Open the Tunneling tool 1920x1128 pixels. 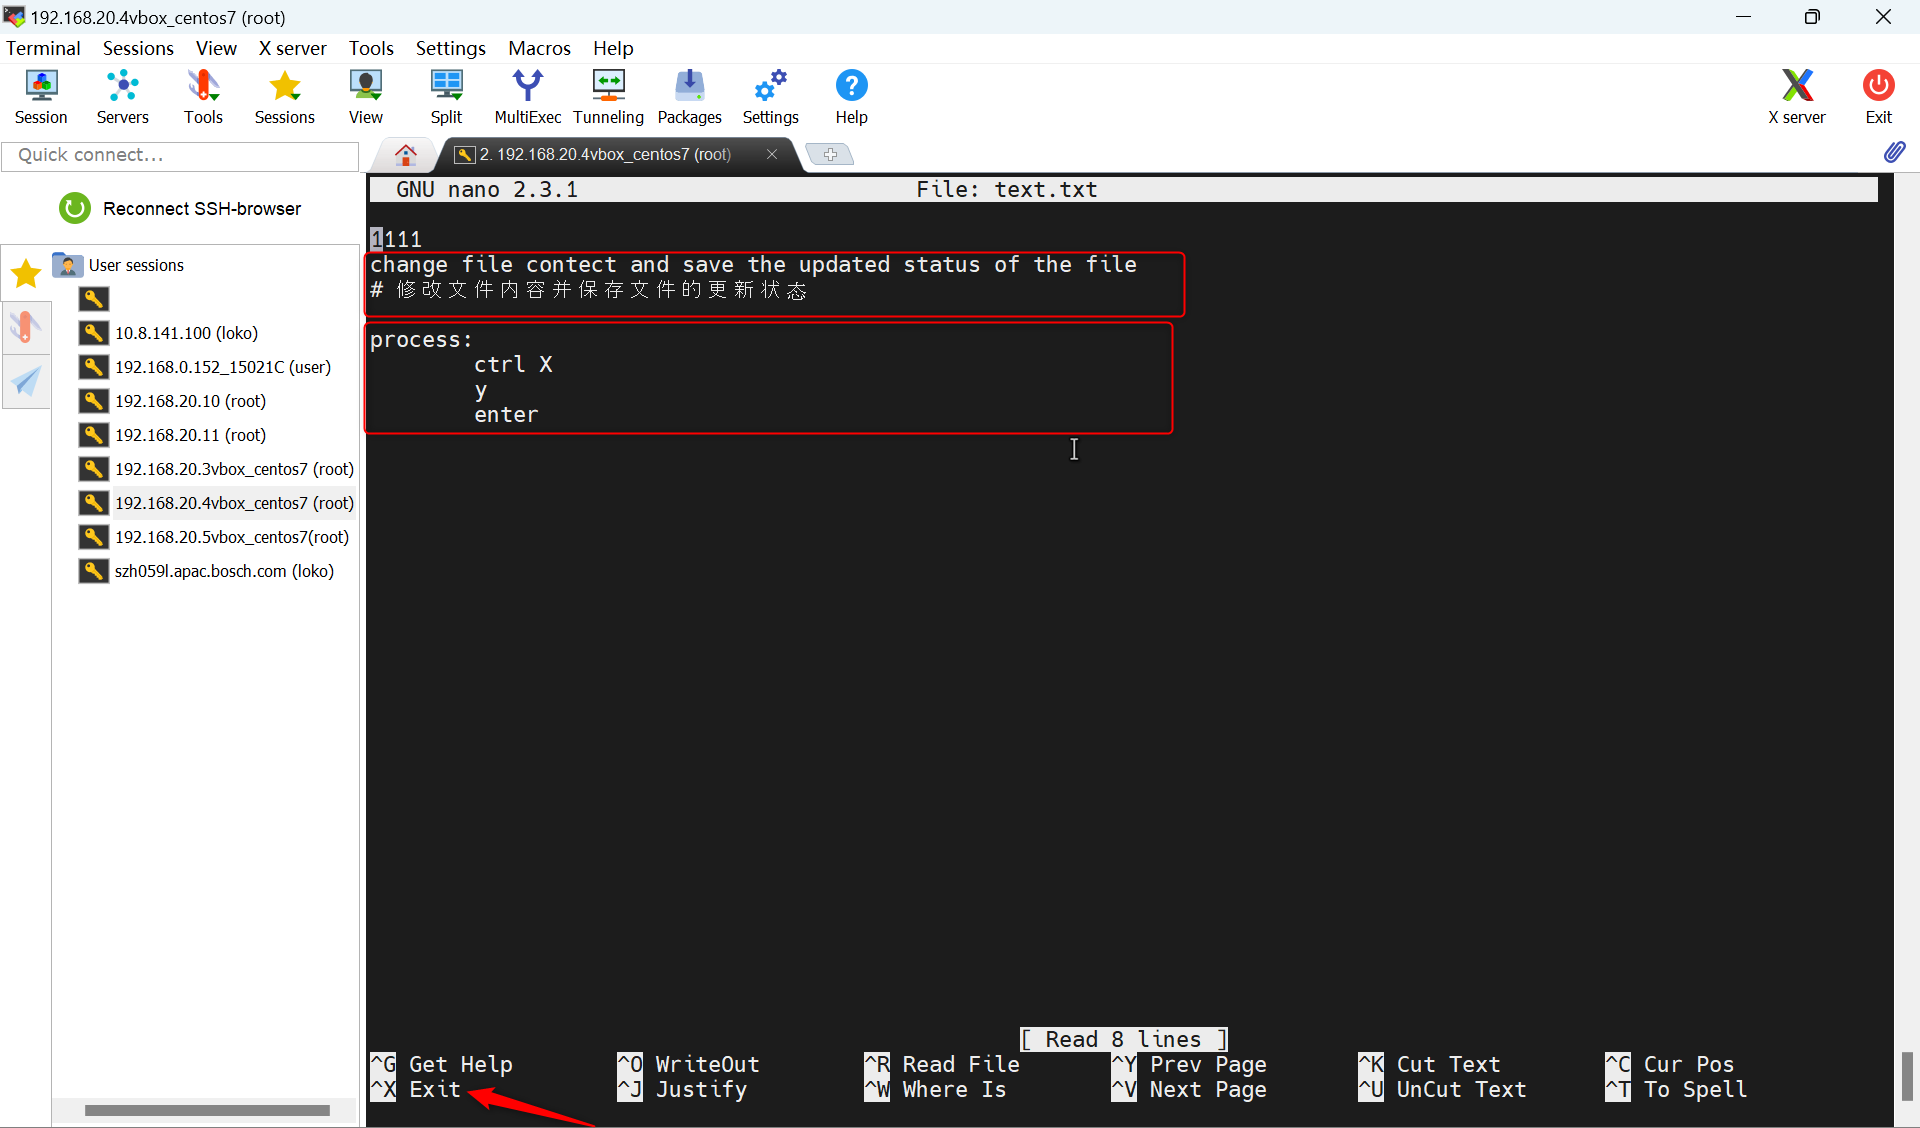(608, 97)
